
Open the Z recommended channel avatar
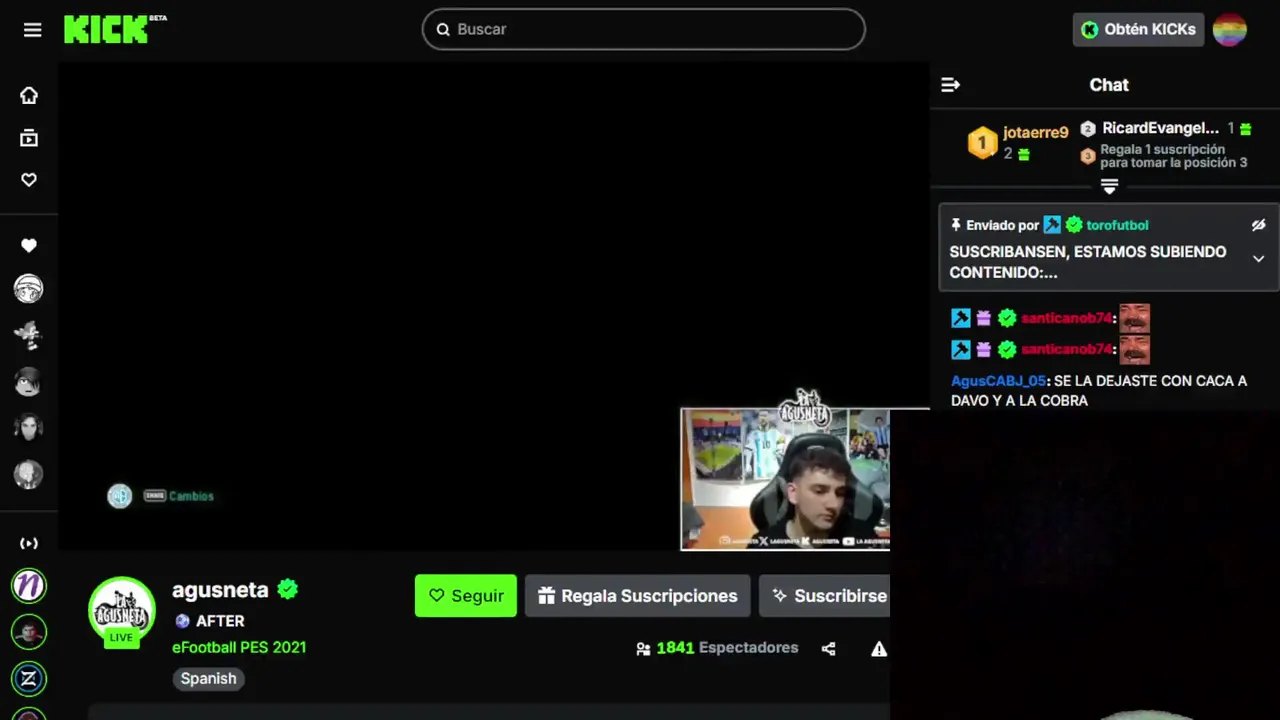pos(29,679)
